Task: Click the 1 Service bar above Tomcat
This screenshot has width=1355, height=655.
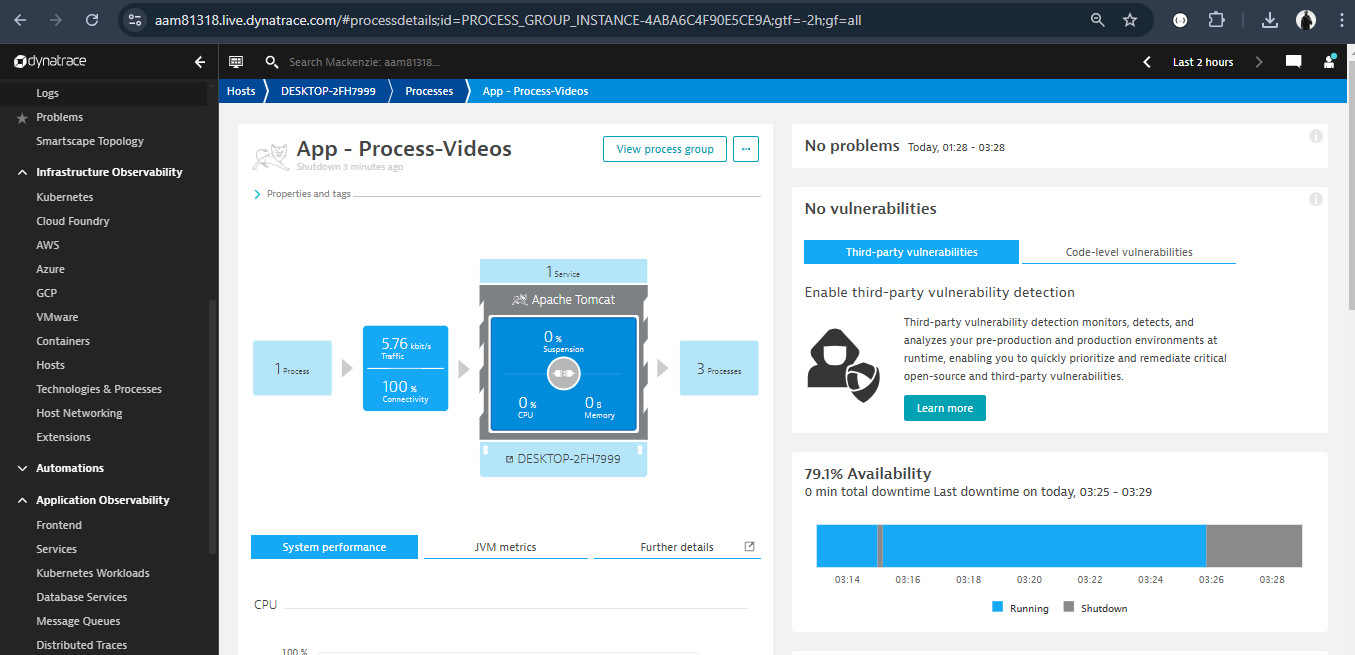Action: click(563, 271)
